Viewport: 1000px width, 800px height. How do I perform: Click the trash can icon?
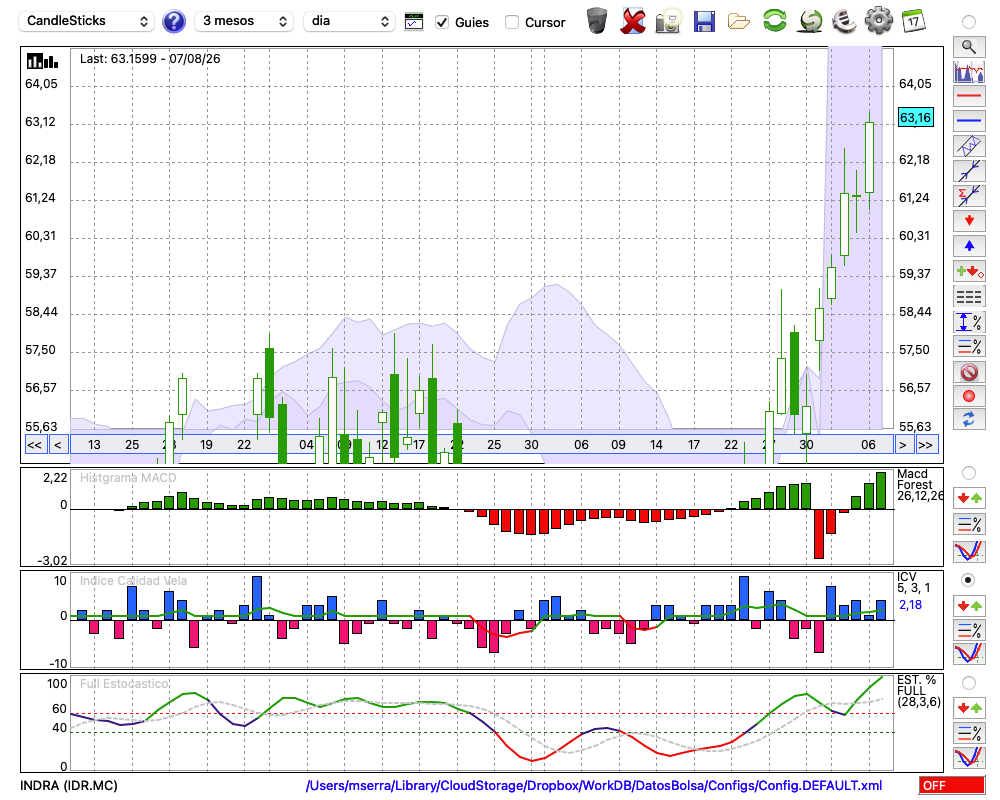click(x=597, y=20)
